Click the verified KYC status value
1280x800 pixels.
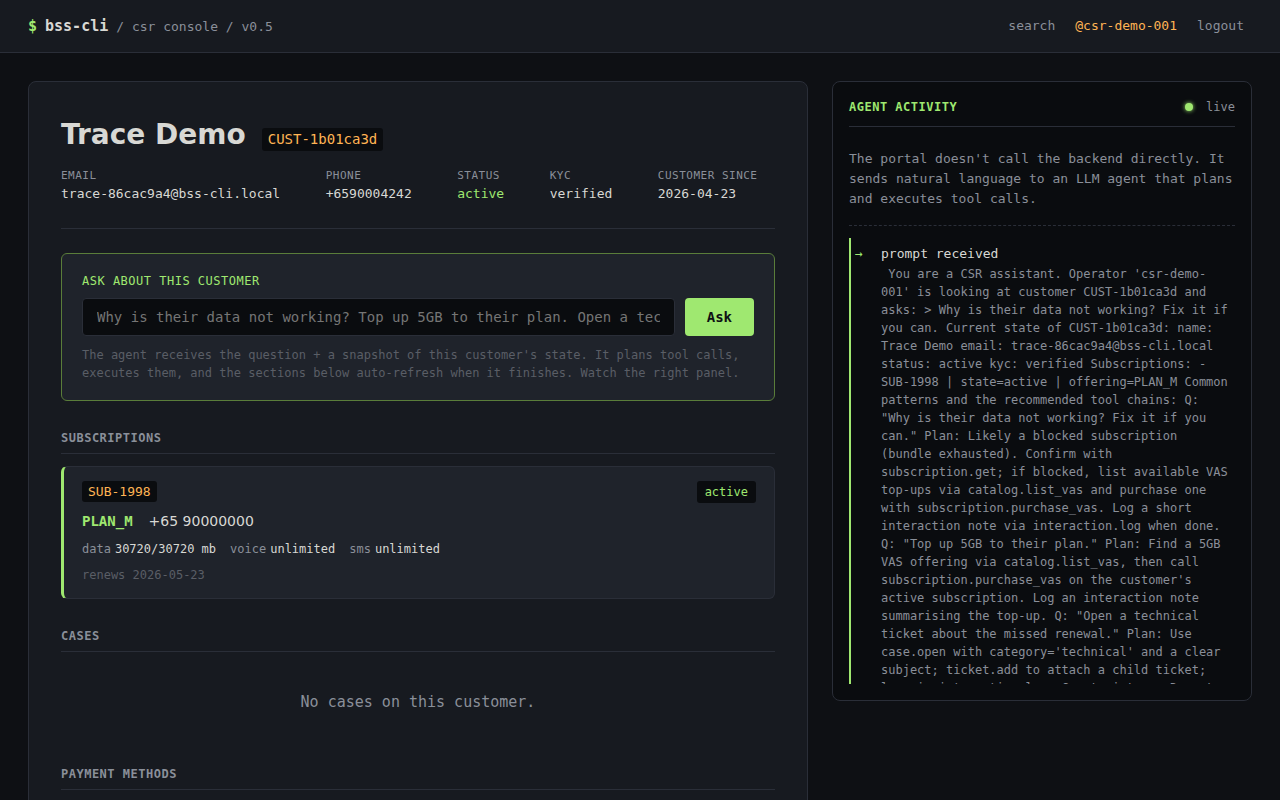pos(580,194)
